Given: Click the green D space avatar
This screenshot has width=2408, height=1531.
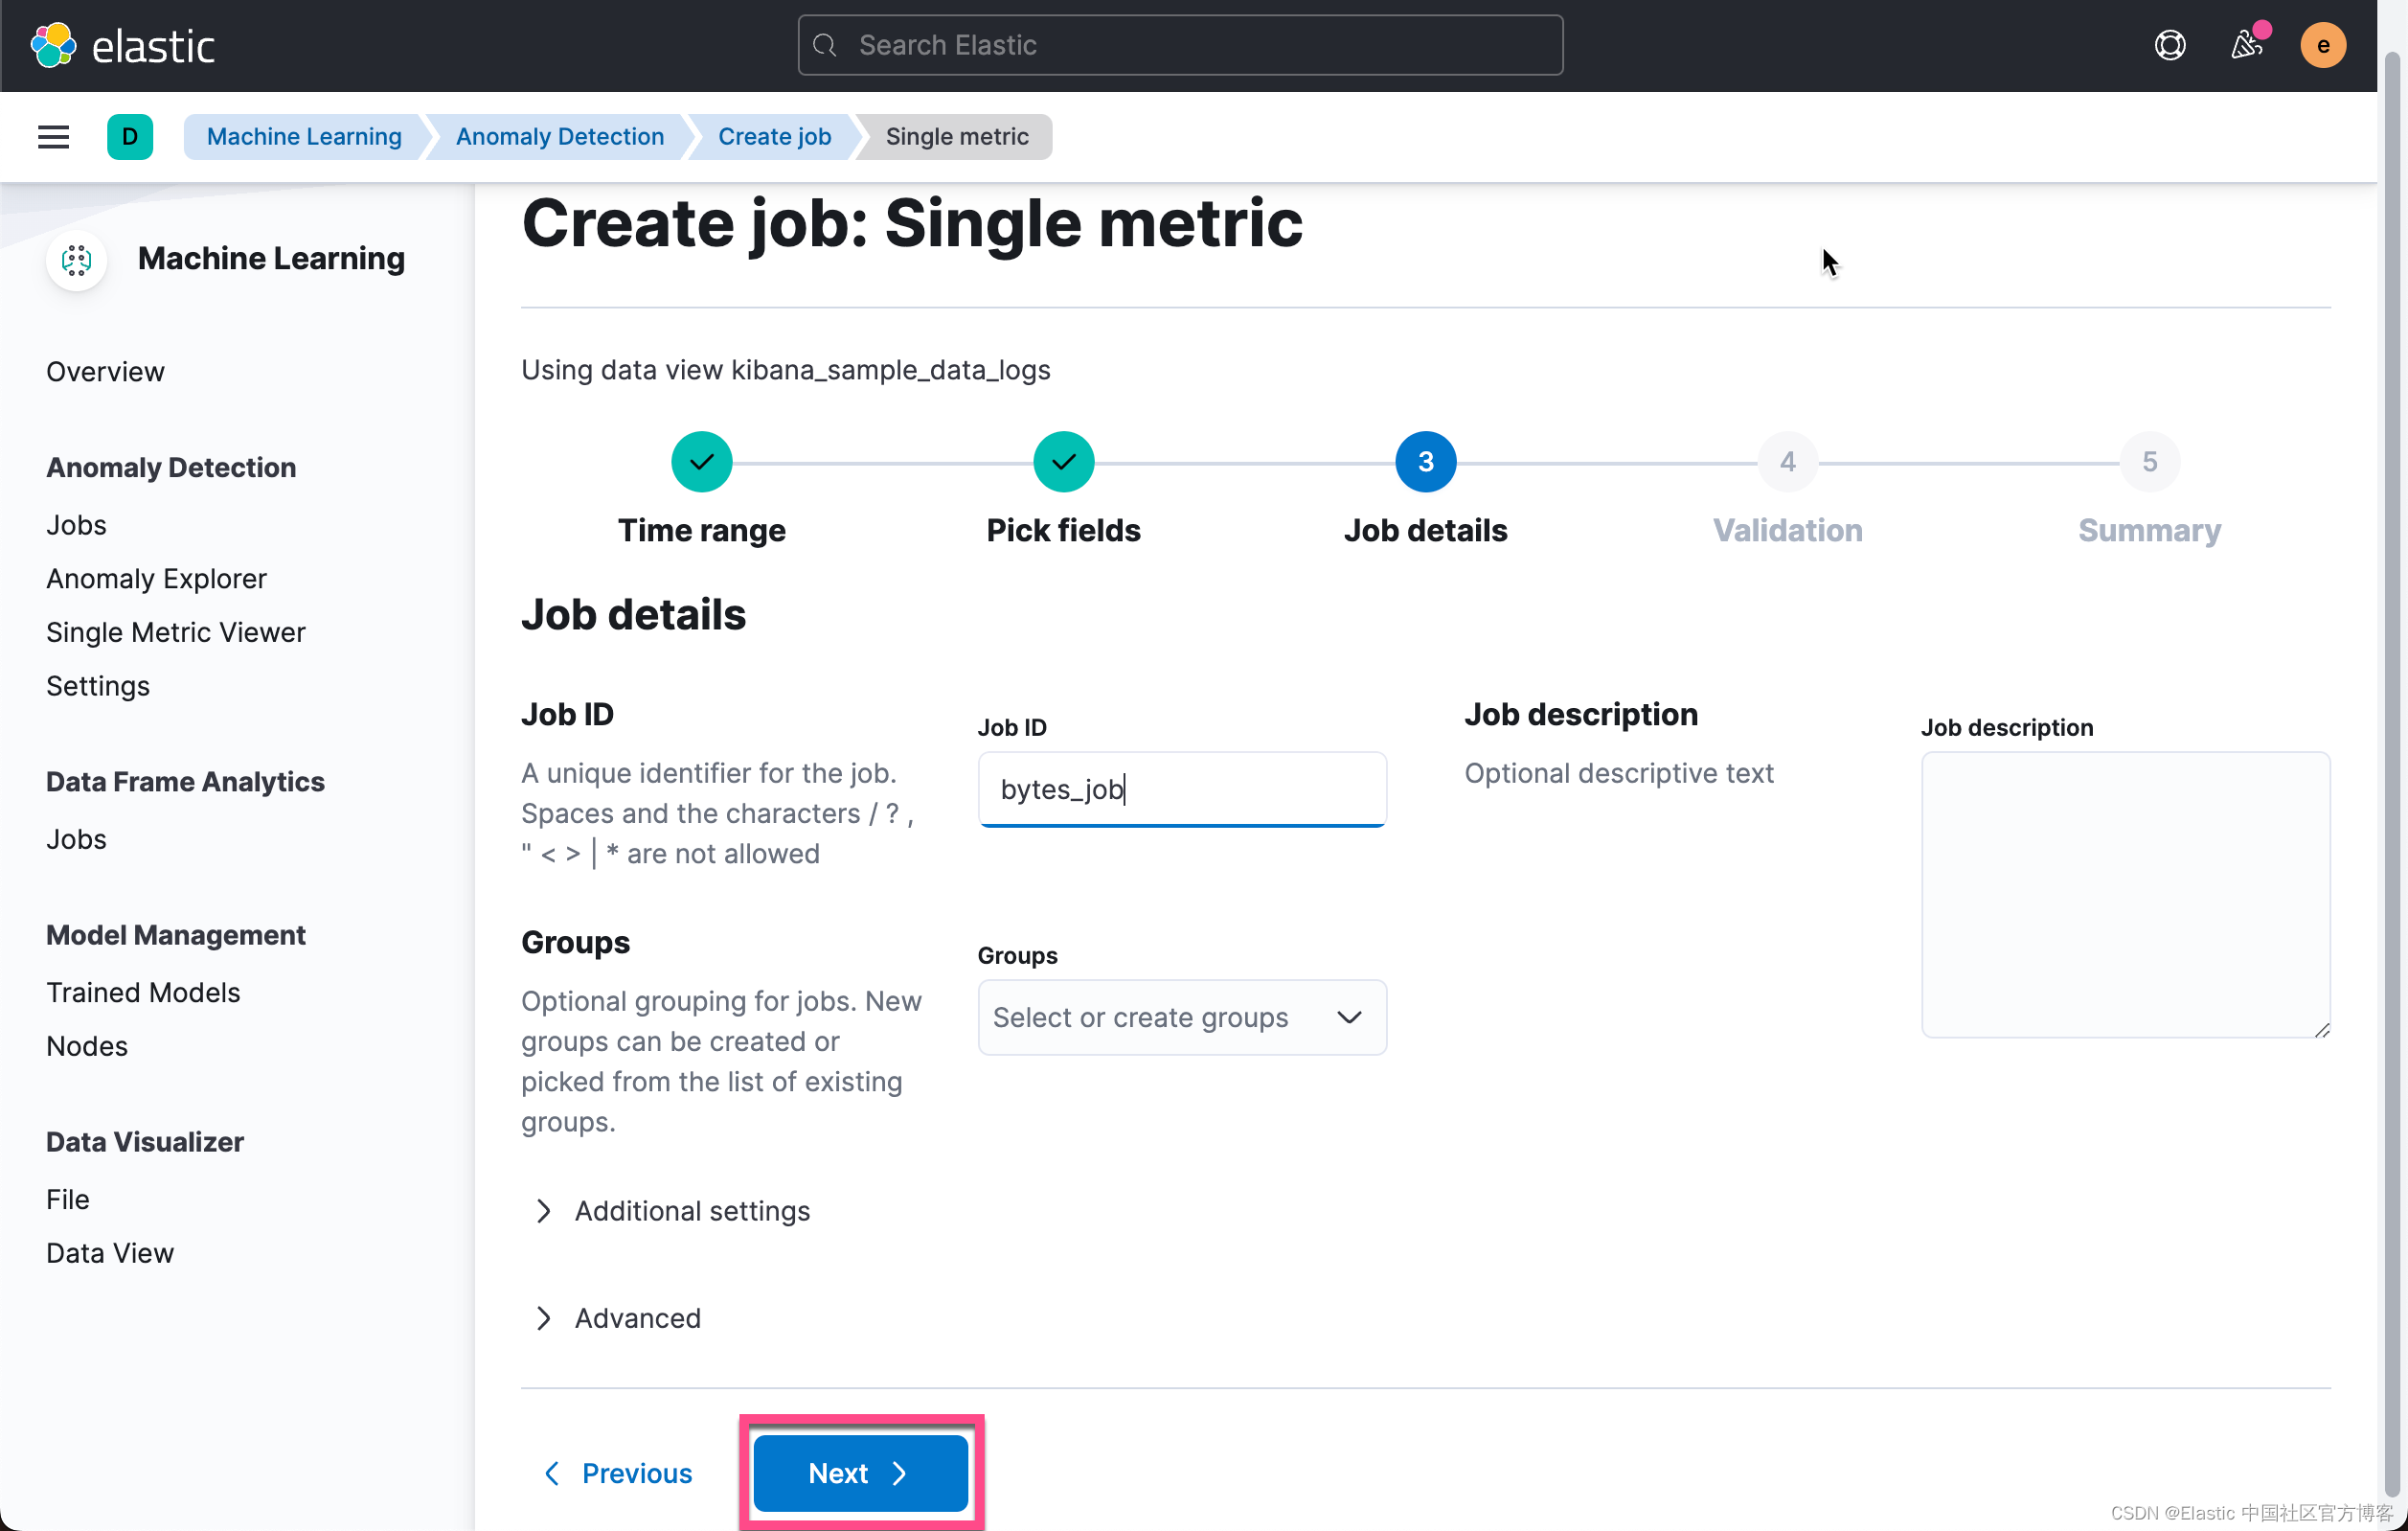Looking at the screenshot, I should [x=130, y=137].
